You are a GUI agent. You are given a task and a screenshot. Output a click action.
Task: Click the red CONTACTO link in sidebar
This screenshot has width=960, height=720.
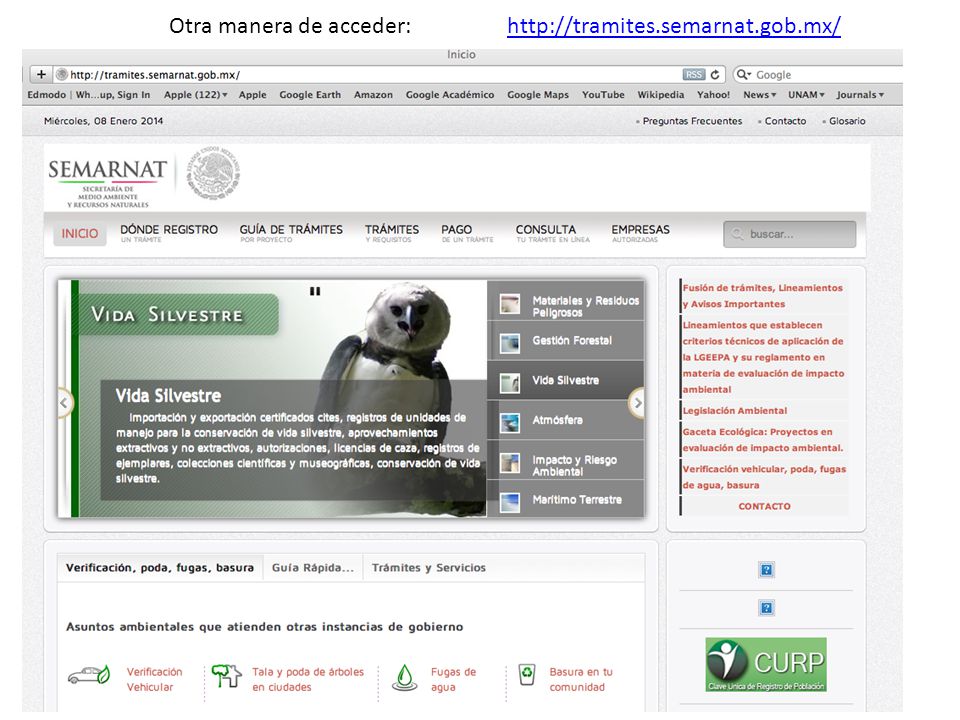[764, 506]
